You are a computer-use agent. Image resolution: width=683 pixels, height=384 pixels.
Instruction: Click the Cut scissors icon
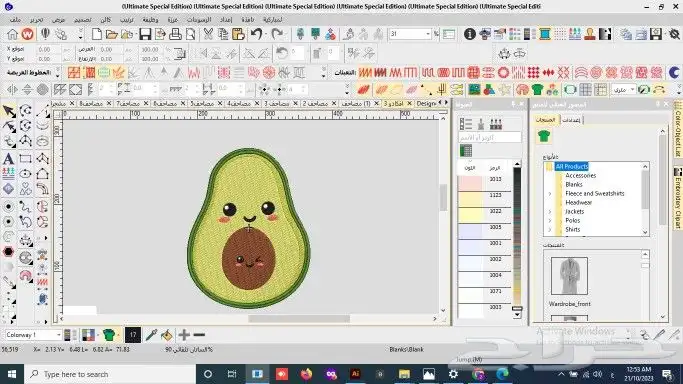click(208, 34)
